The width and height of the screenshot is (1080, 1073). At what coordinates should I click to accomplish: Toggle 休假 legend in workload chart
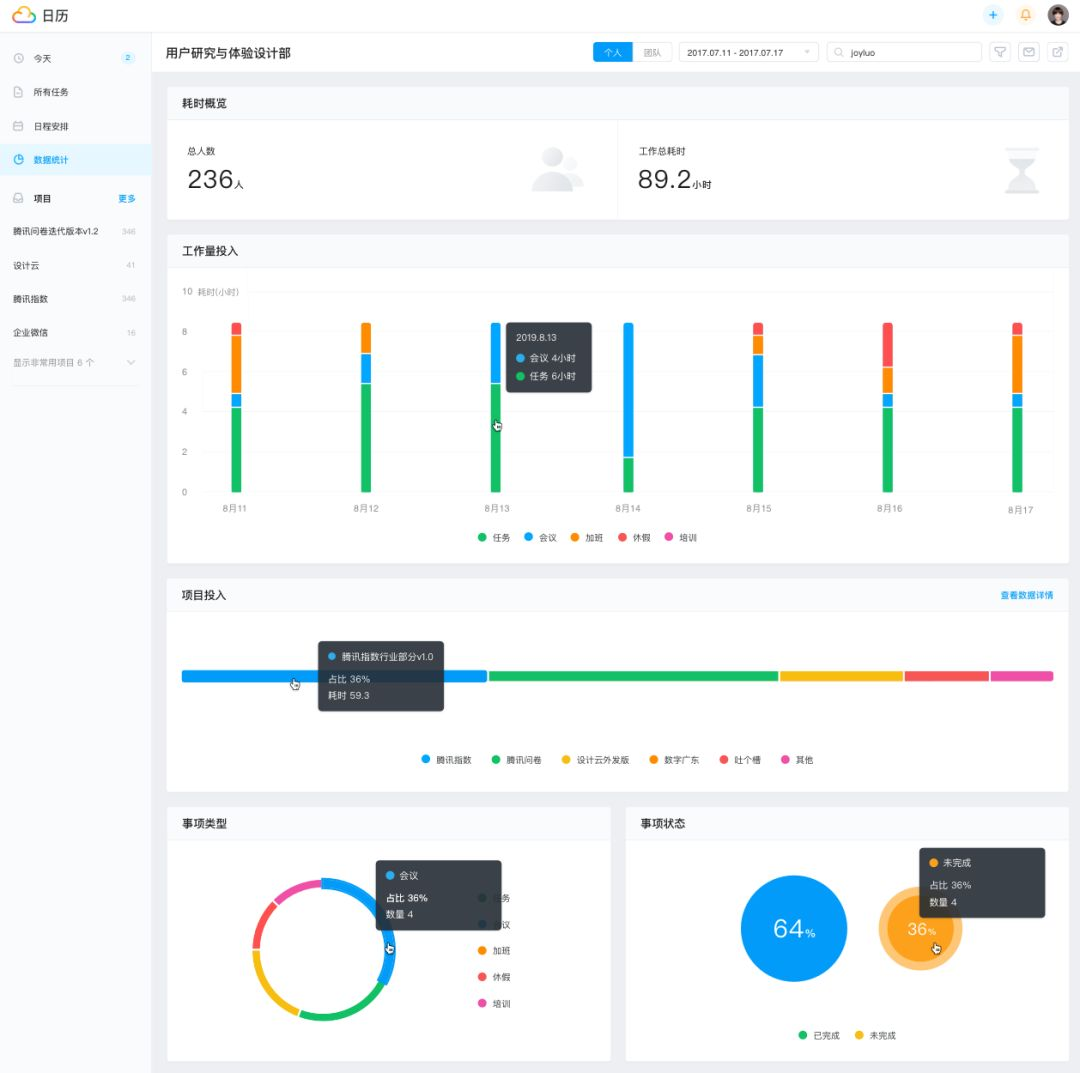634,537
